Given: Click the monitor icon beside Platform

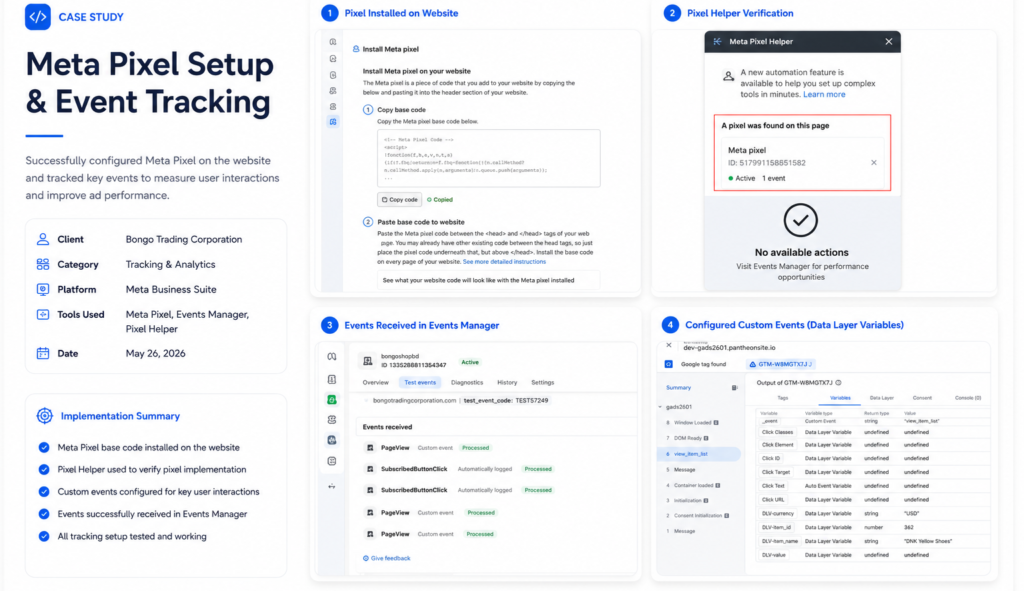Looking at the screenshot, I should 42,289.
